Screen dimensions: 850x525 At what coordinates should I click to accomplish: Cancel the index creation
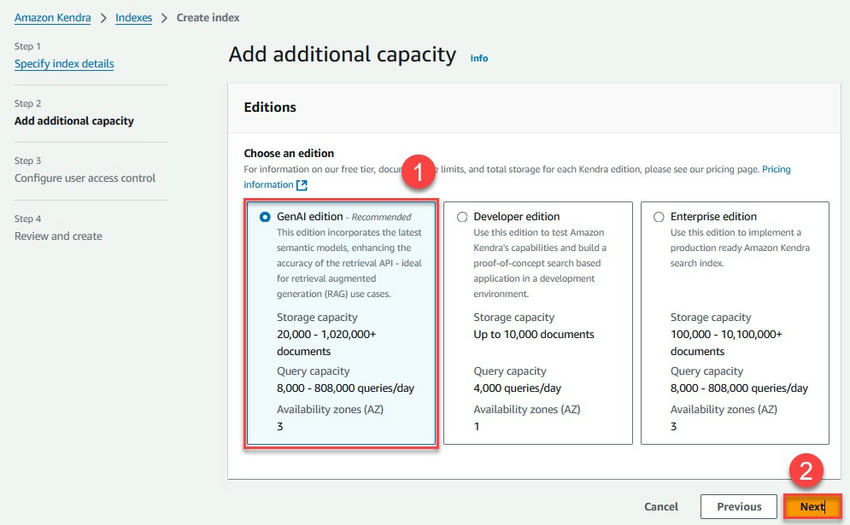point(661,507)
